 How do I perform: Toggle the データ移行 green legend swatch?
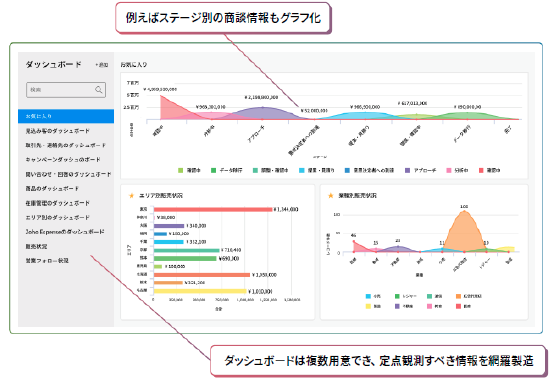(213, 170)
